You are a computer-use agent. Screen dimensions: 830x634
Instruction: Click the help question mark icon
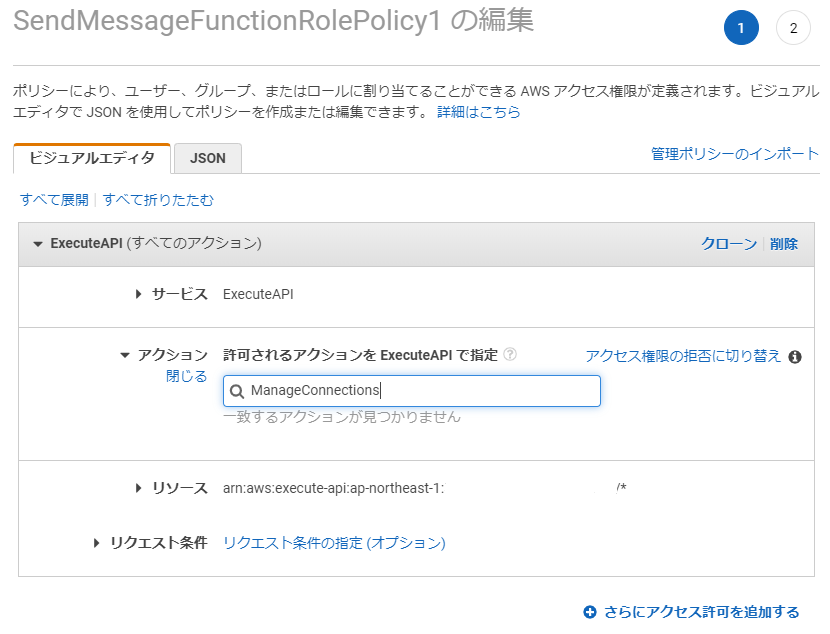tap(510, 355)
